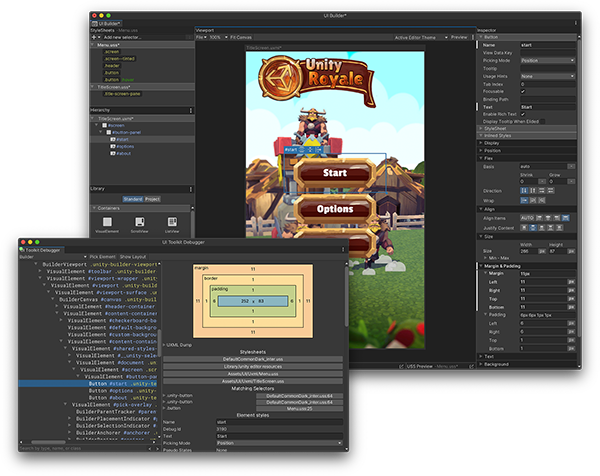
Task: Open the Usage Hints dropdown
Action: [x=548, y=76]
